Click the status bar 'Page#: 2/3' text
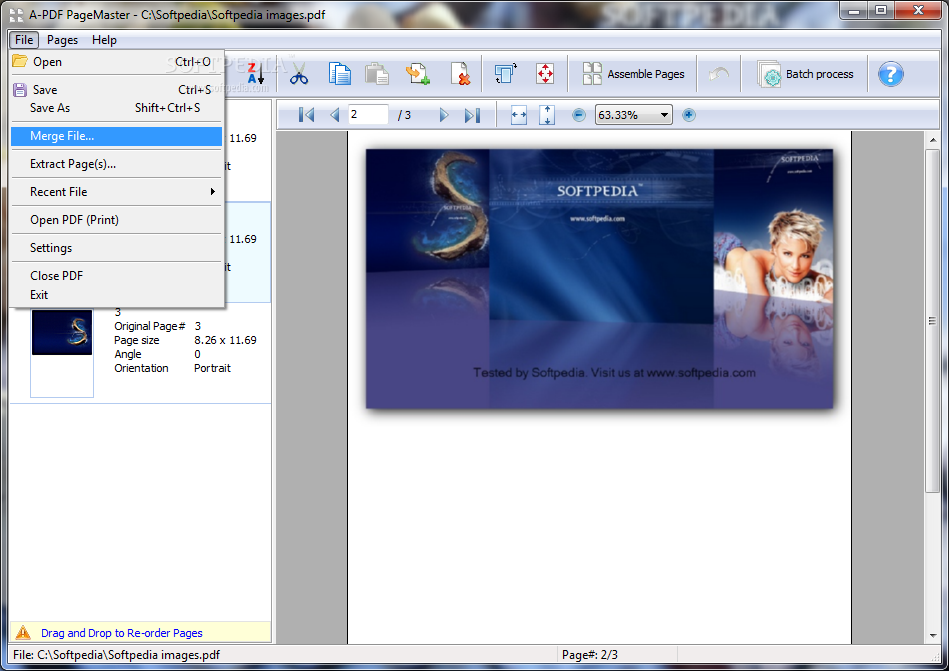This screenshot has width=949, height=671. [589, 655]
